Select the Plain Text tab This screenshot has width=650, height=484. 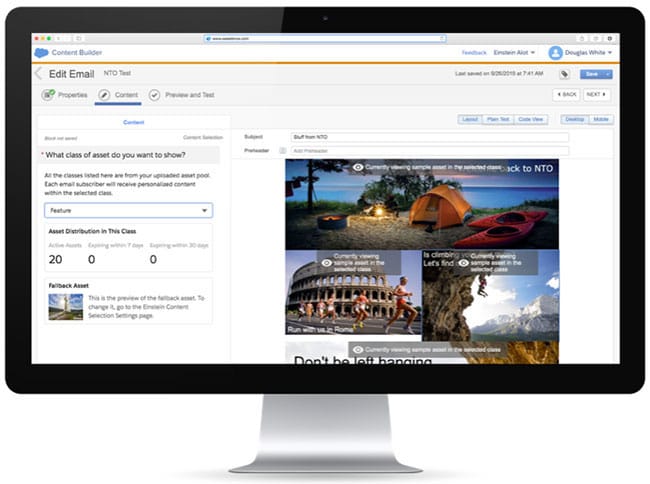click(498, 119)
